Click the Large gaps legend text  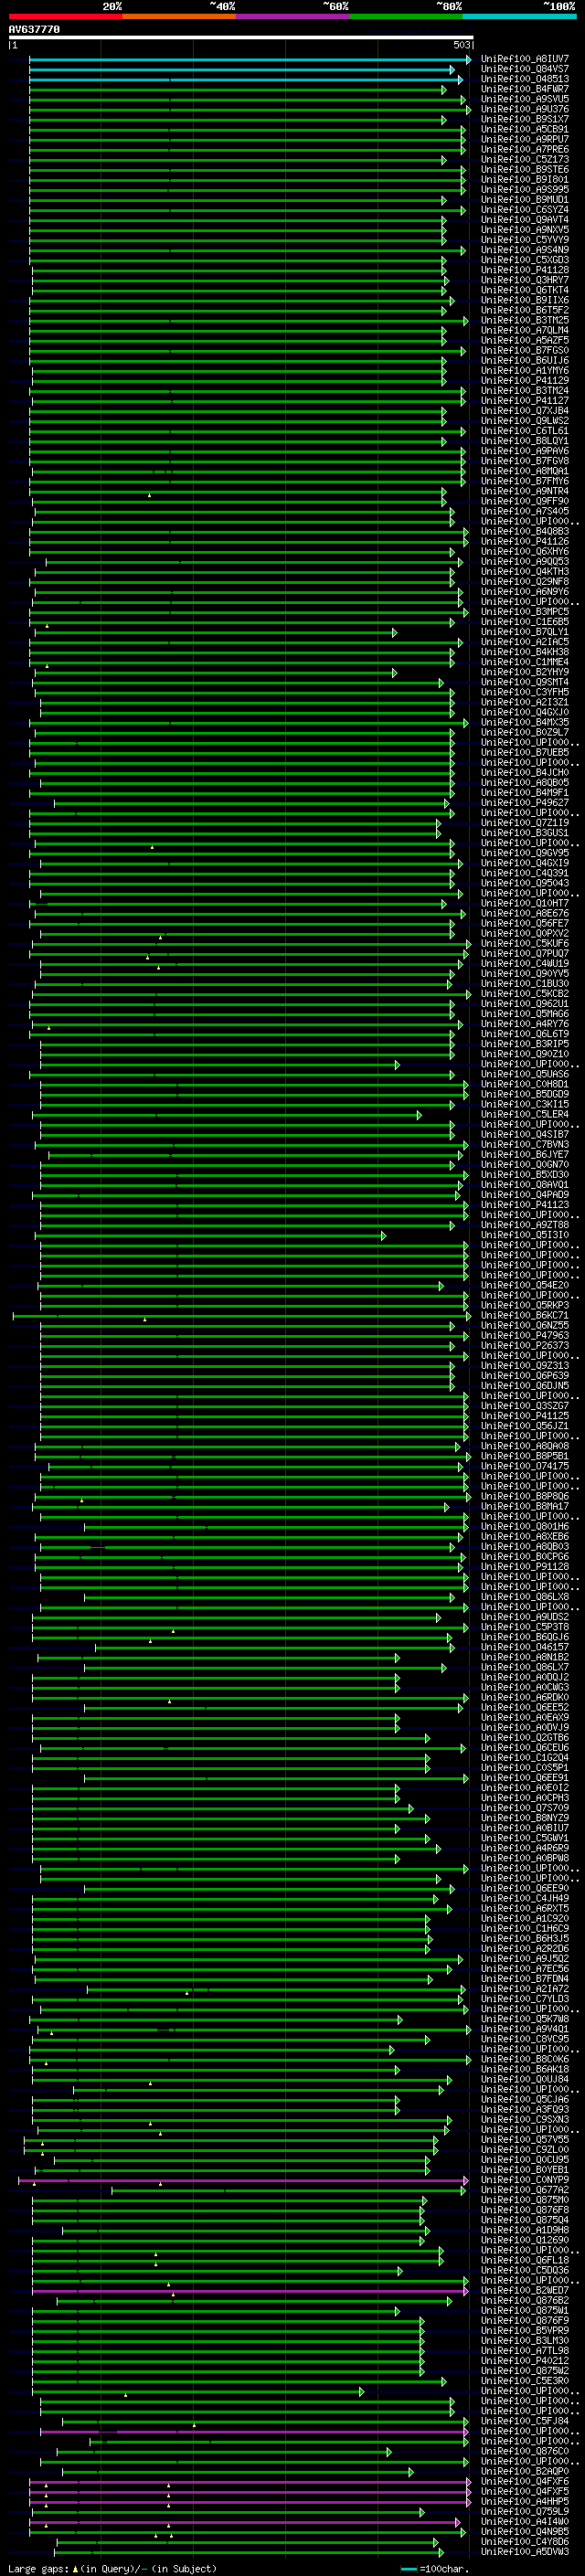(x=112, y=2569)
